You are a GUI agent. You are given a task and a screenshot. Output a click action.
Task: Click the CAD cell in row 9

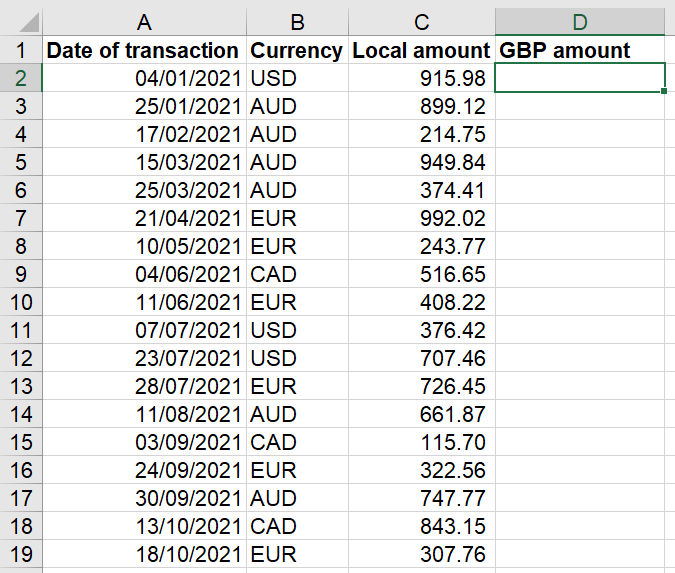click(297, 274)
